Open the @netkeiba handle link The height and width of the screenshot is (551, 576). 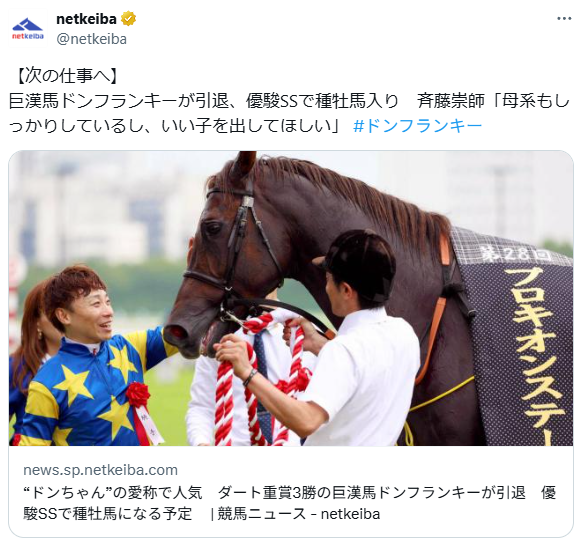[91, 39]
